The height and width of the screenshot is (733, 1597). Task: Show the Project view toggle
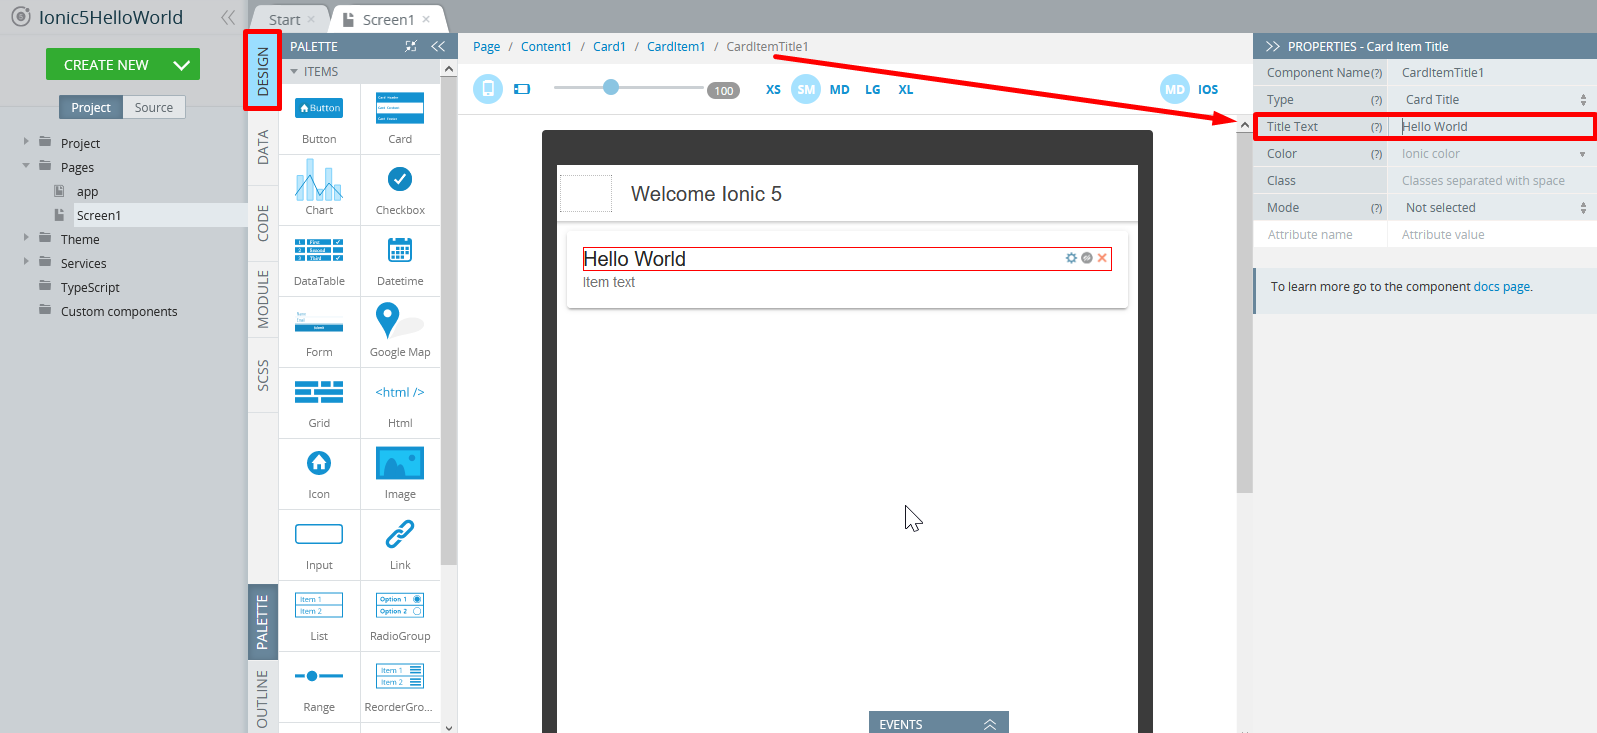91,107
